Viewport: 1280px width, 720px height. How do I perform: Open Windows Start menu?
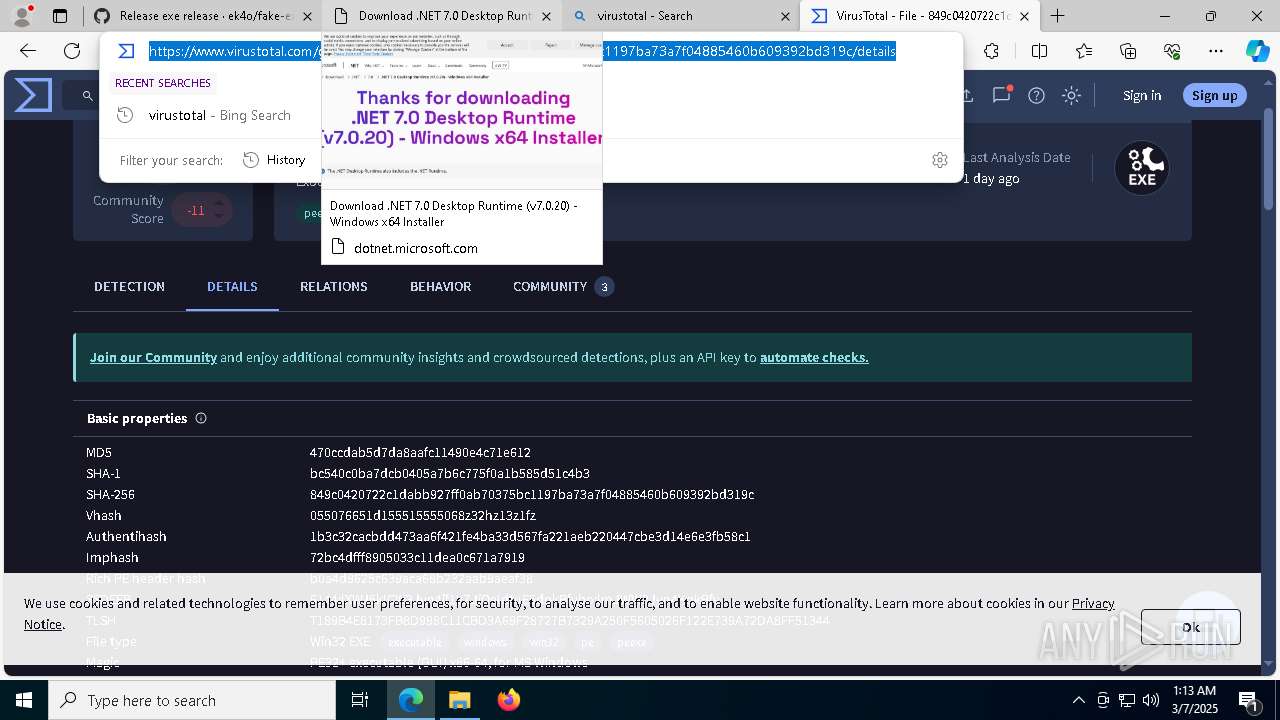click(x=24, y=700)
